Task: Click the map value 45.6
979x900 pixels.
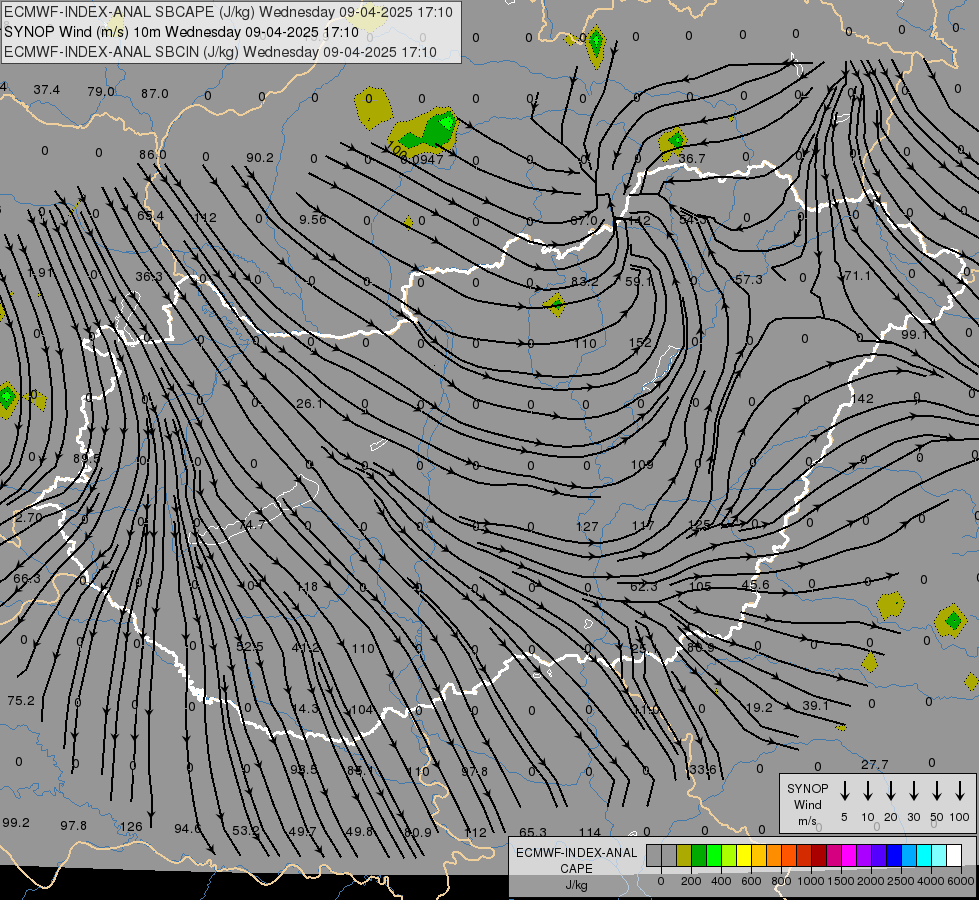Action: coord(755,585)
